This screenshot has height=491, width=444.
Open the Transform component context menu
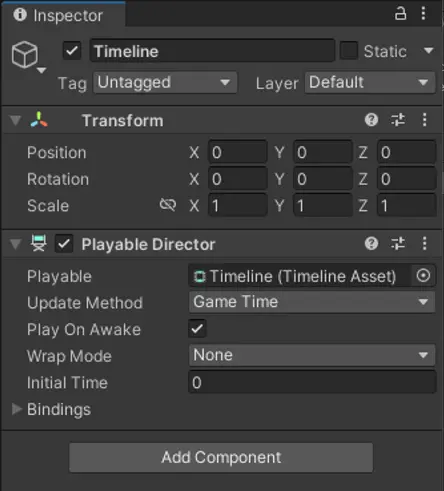(x=424, y=120)
